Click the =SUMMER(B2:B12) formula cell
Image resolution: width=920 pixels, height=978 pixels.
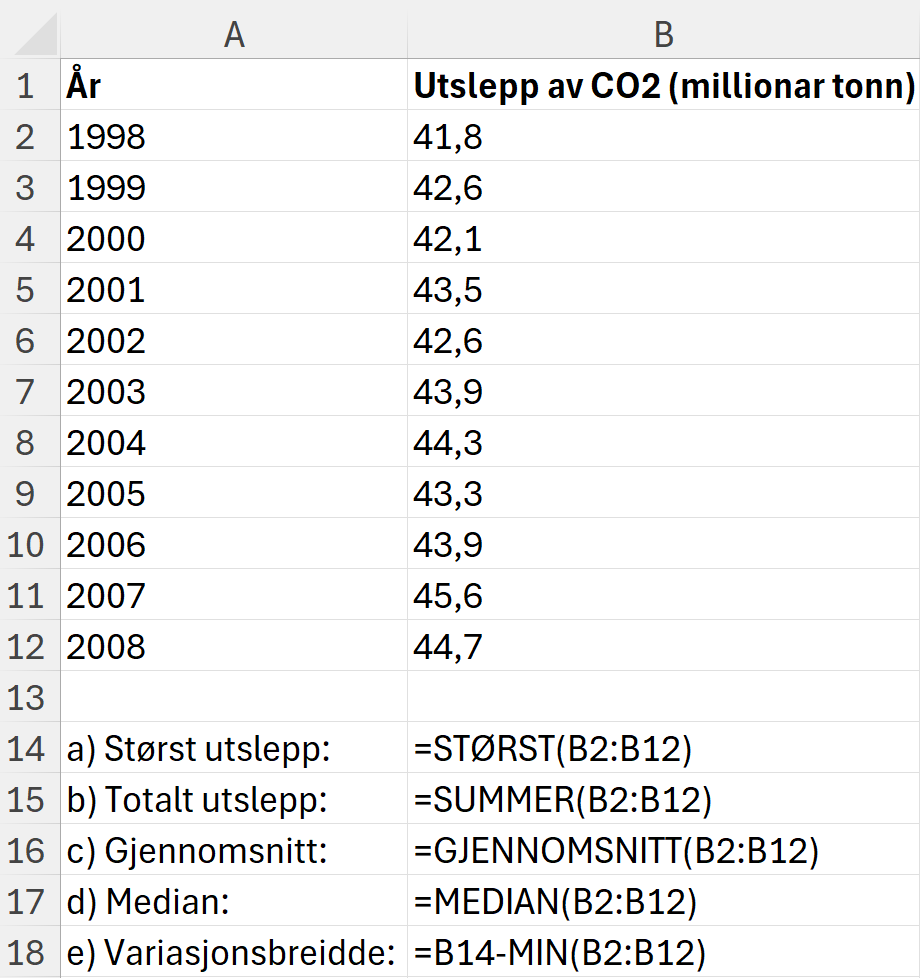(663, 800)
